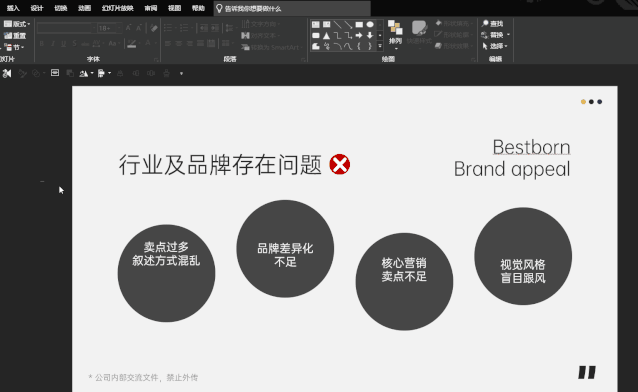Expand the 节 (Section) dropdown
The image size is (638, 392).
click(x=14, y=47)
